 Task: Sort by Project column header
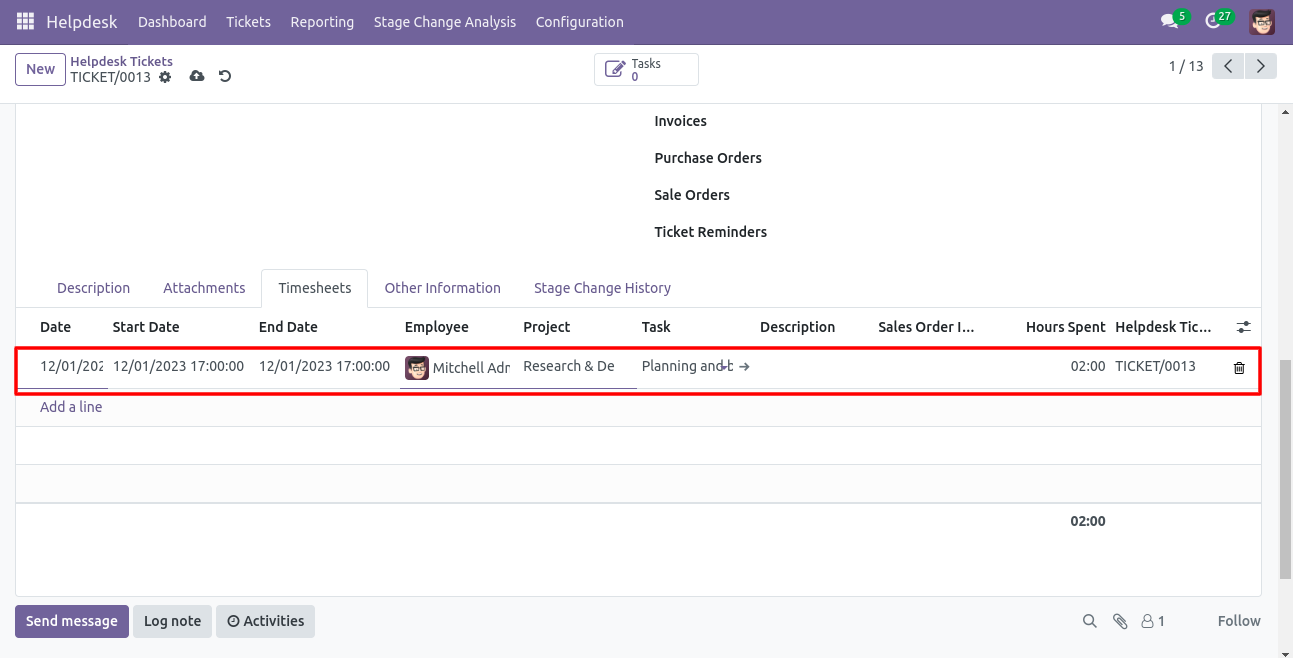(x=547, y=327)
